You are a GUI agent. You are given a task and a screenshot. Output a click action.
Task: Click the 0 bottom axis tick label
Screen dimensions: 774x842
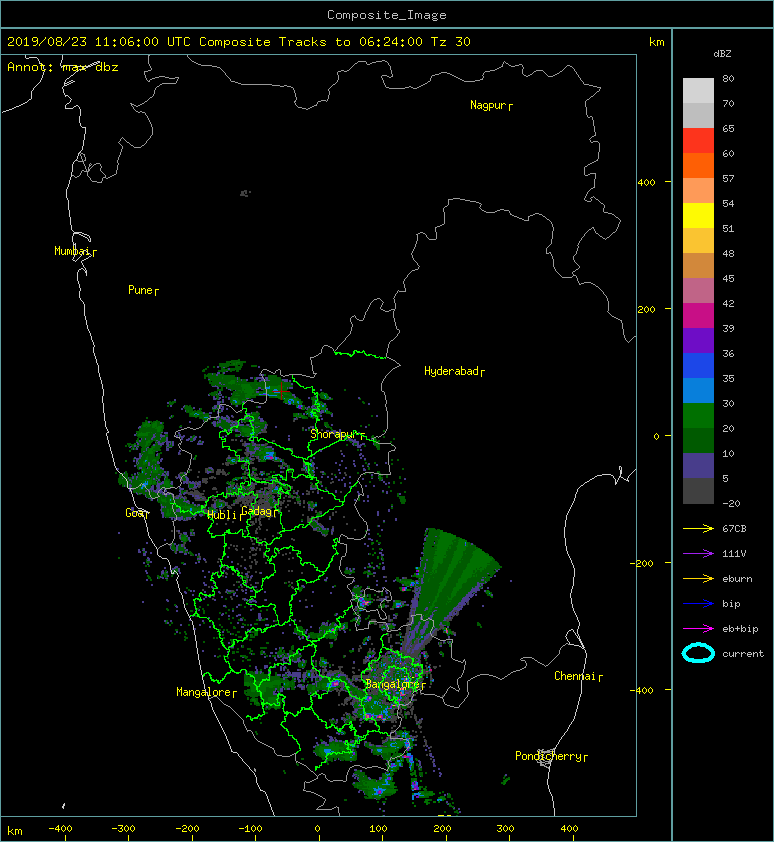tap(318, 829)
